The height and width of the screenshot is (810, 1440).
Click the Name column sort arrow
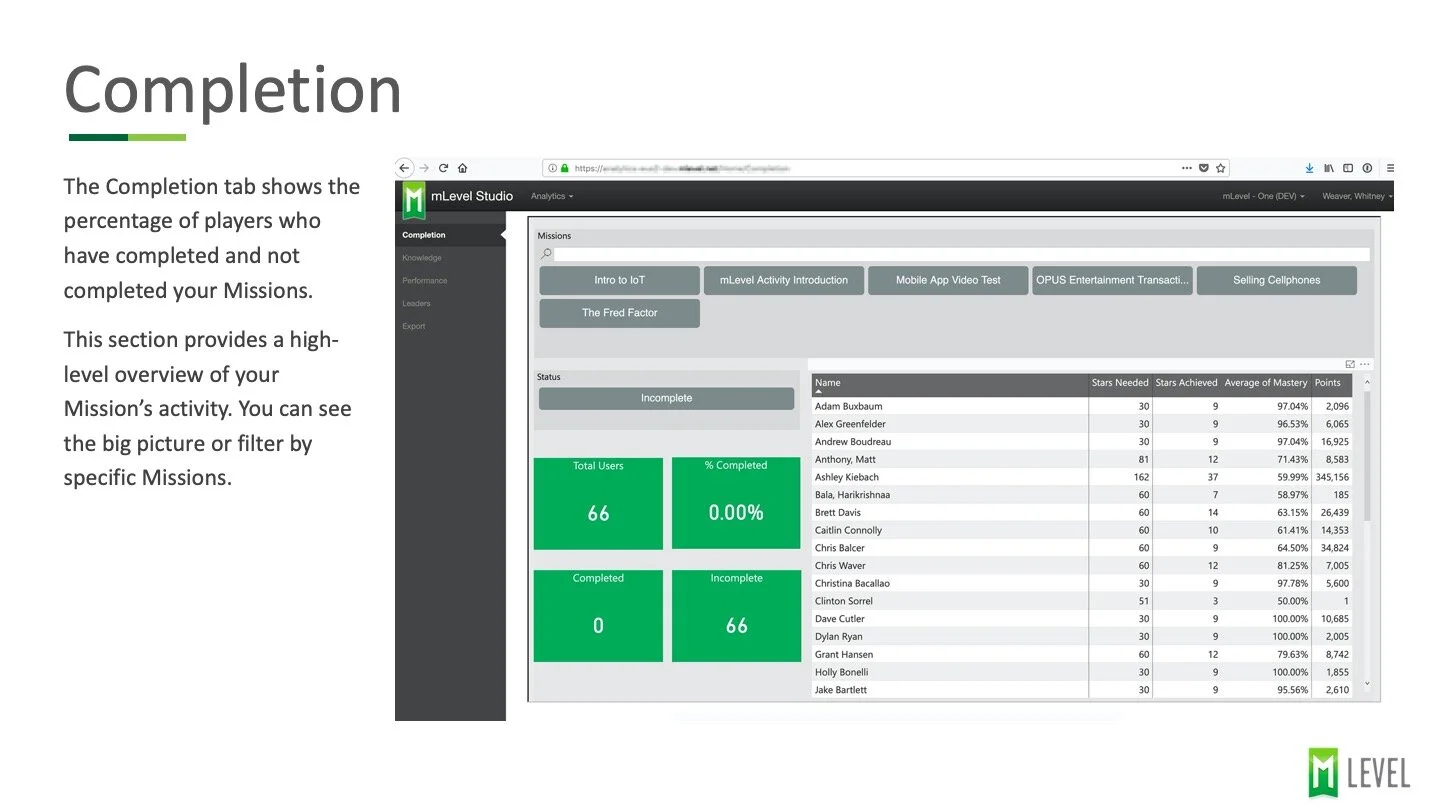(819, 392)
